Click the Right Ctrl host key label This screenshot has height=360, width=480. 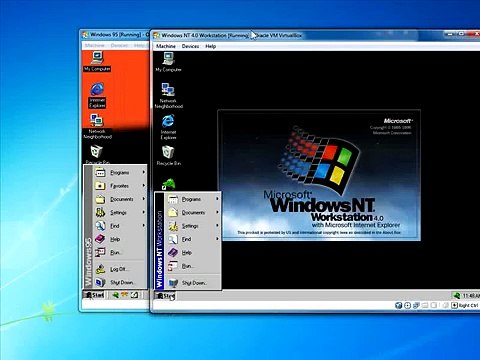(x=469, y=305)
